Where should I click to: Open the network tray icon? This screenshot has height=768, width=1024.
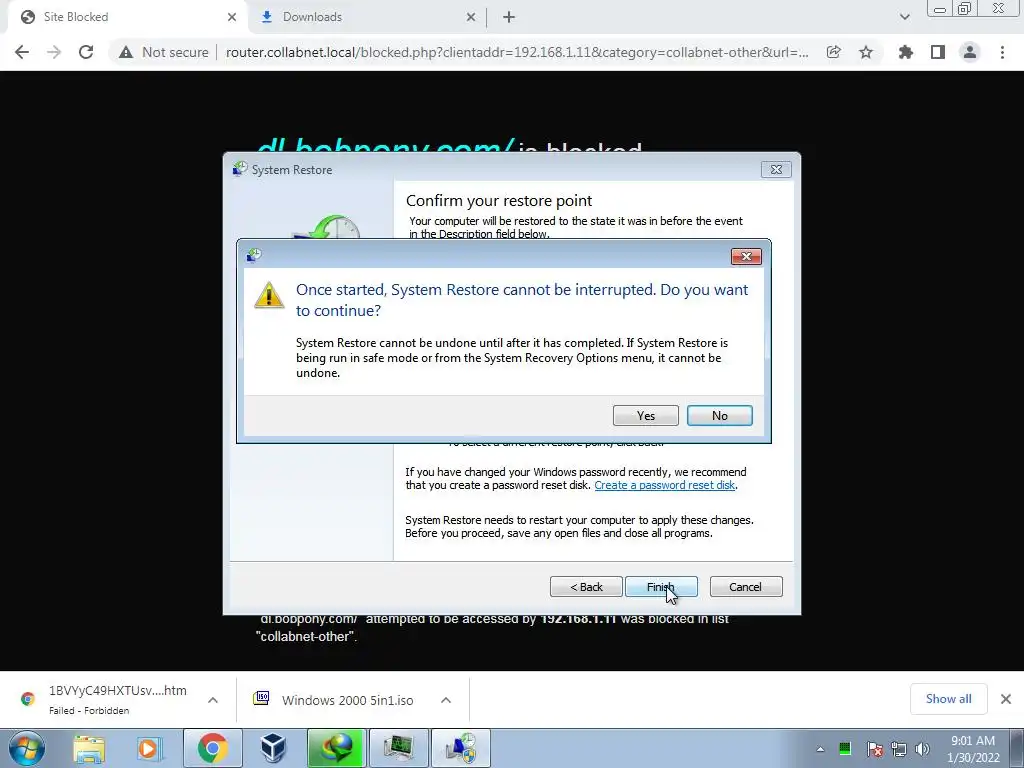899,749
